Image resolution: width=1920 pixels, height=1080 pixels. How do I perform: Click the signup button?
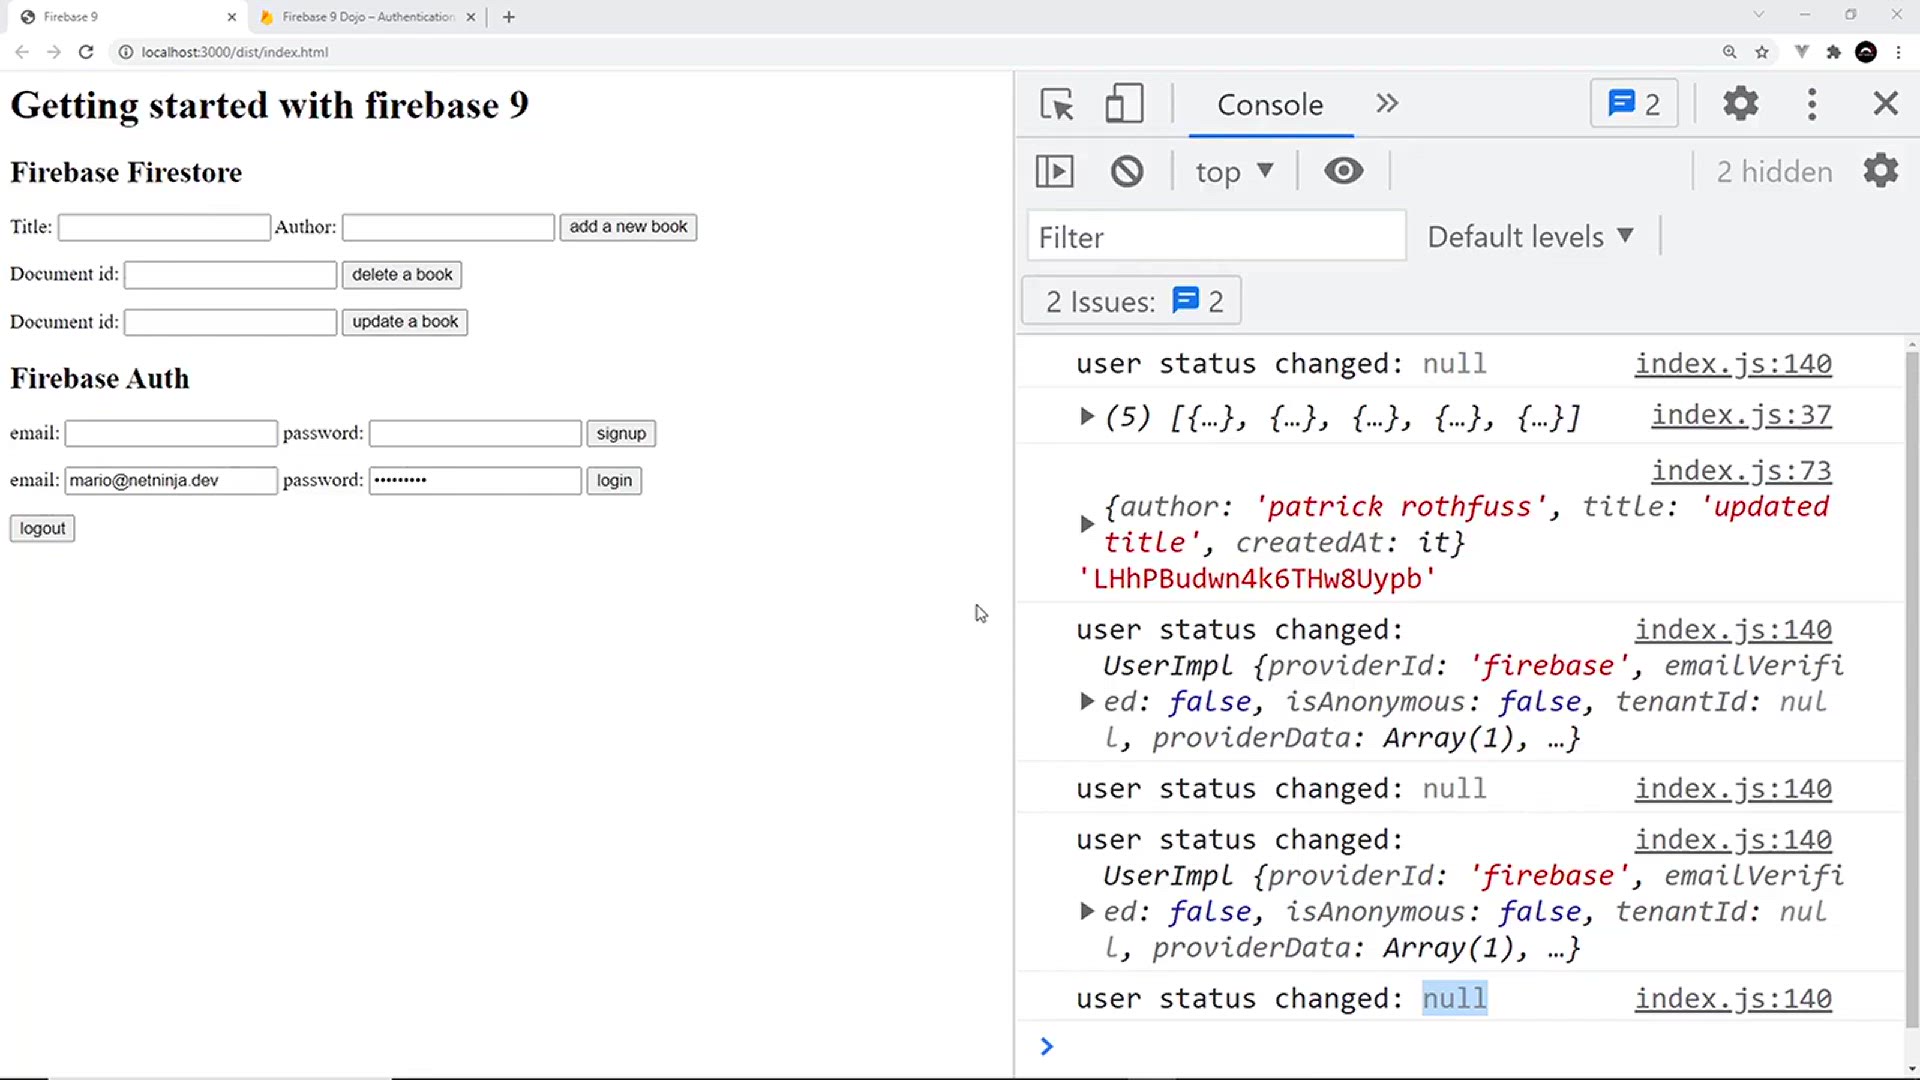coord(621,434)
